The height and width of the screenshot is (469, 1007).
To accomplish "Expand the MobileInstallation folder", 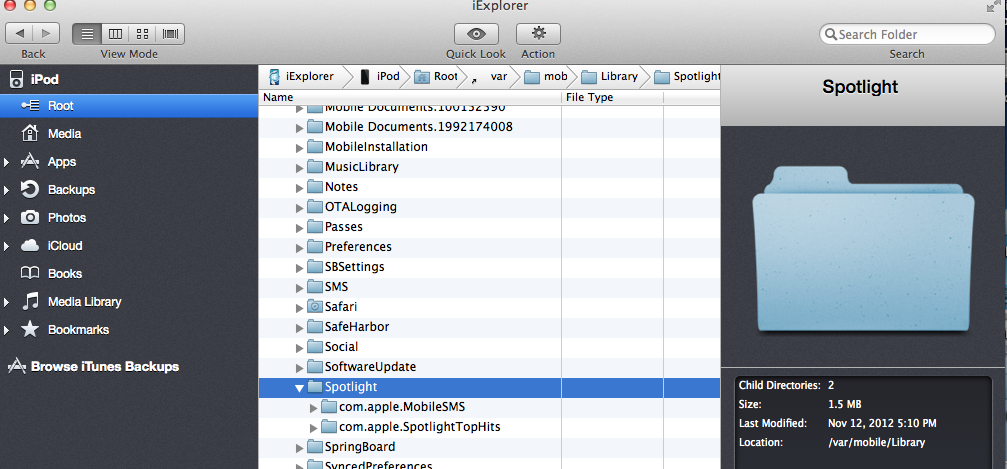I will click(x=299, y=148).
